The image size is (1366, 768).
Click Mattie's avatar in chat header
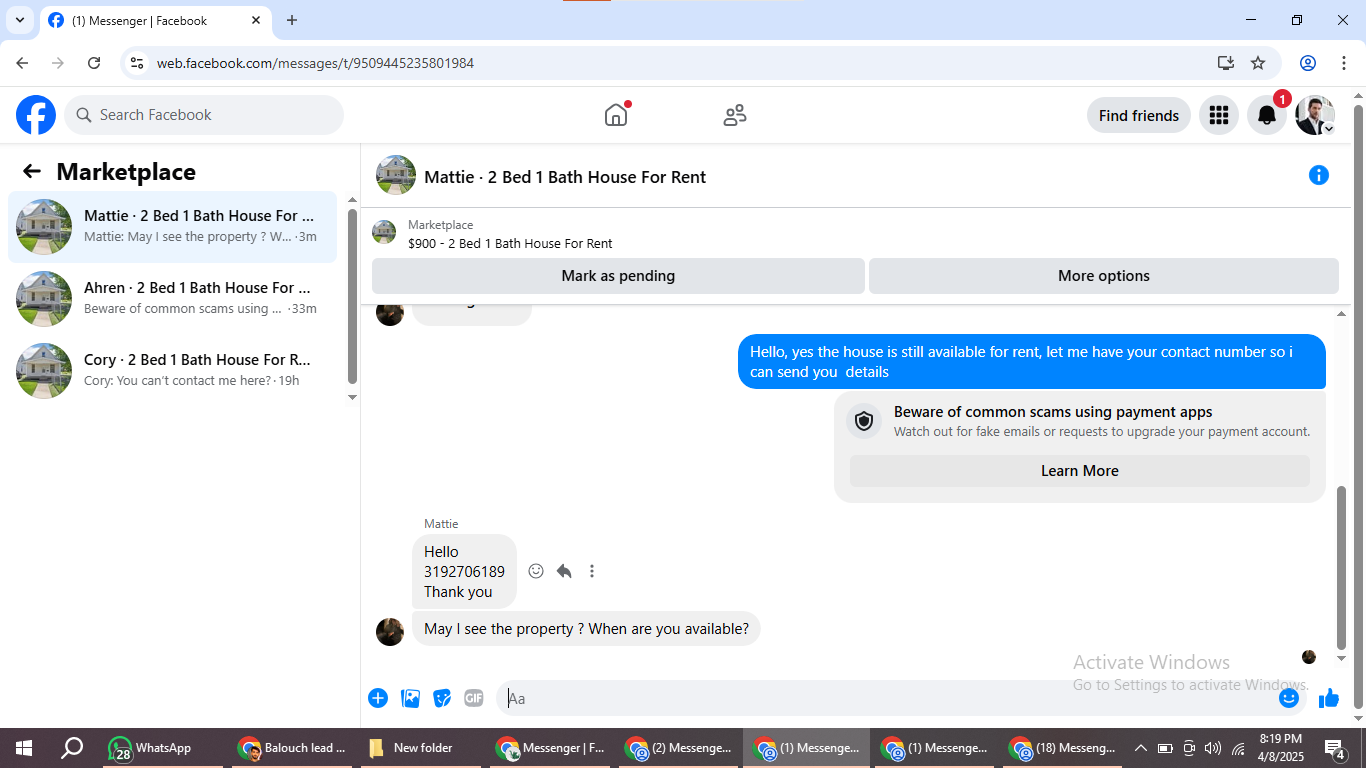(396, 175)
